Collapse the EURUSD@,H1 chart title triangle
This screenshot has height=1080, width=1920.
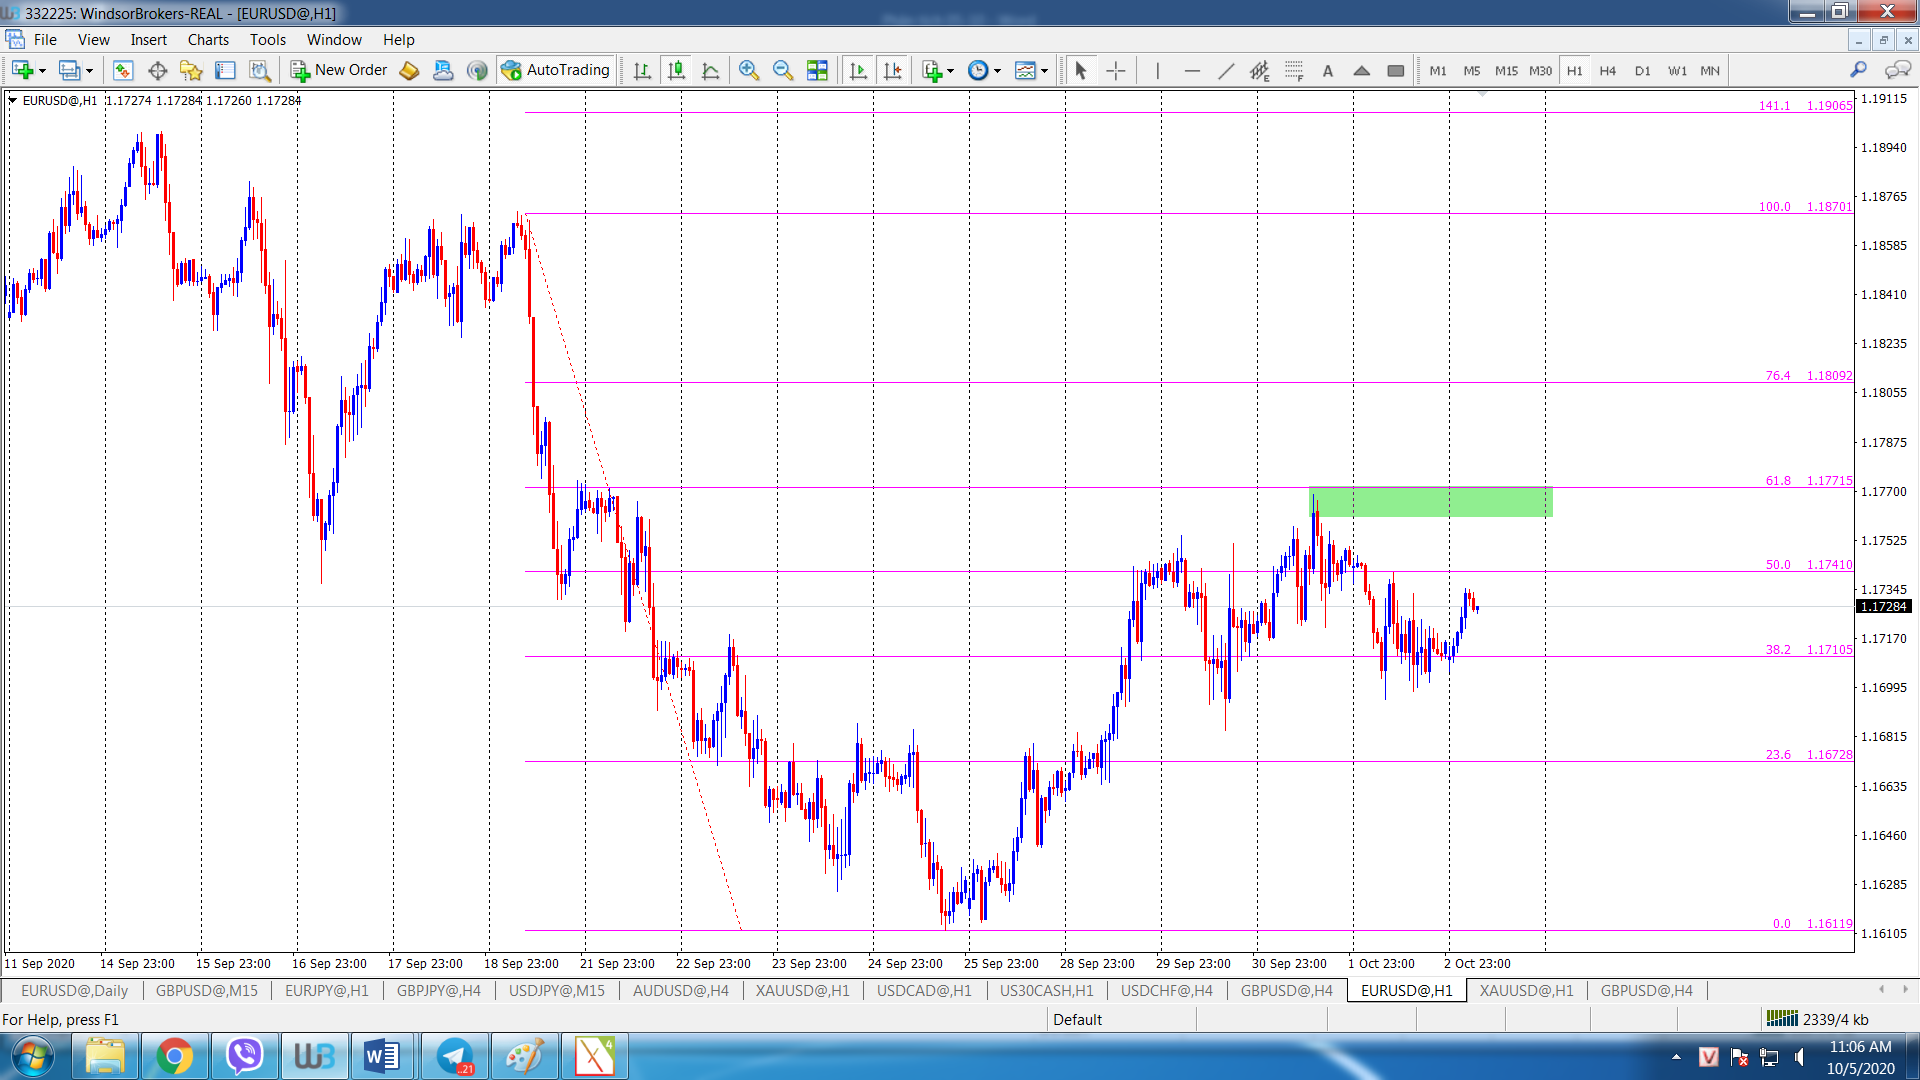pos(13,100)
